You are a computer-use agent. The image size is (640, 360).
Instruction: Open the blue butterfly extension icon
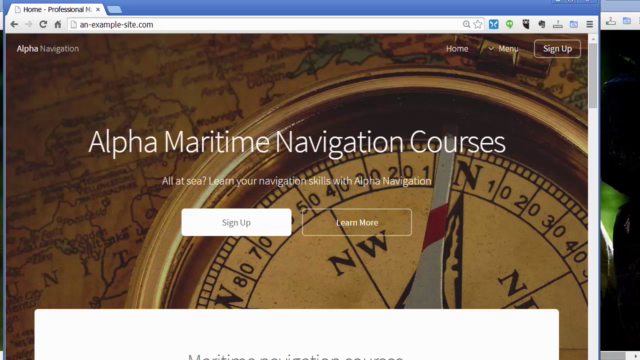[x=493, y=24]
